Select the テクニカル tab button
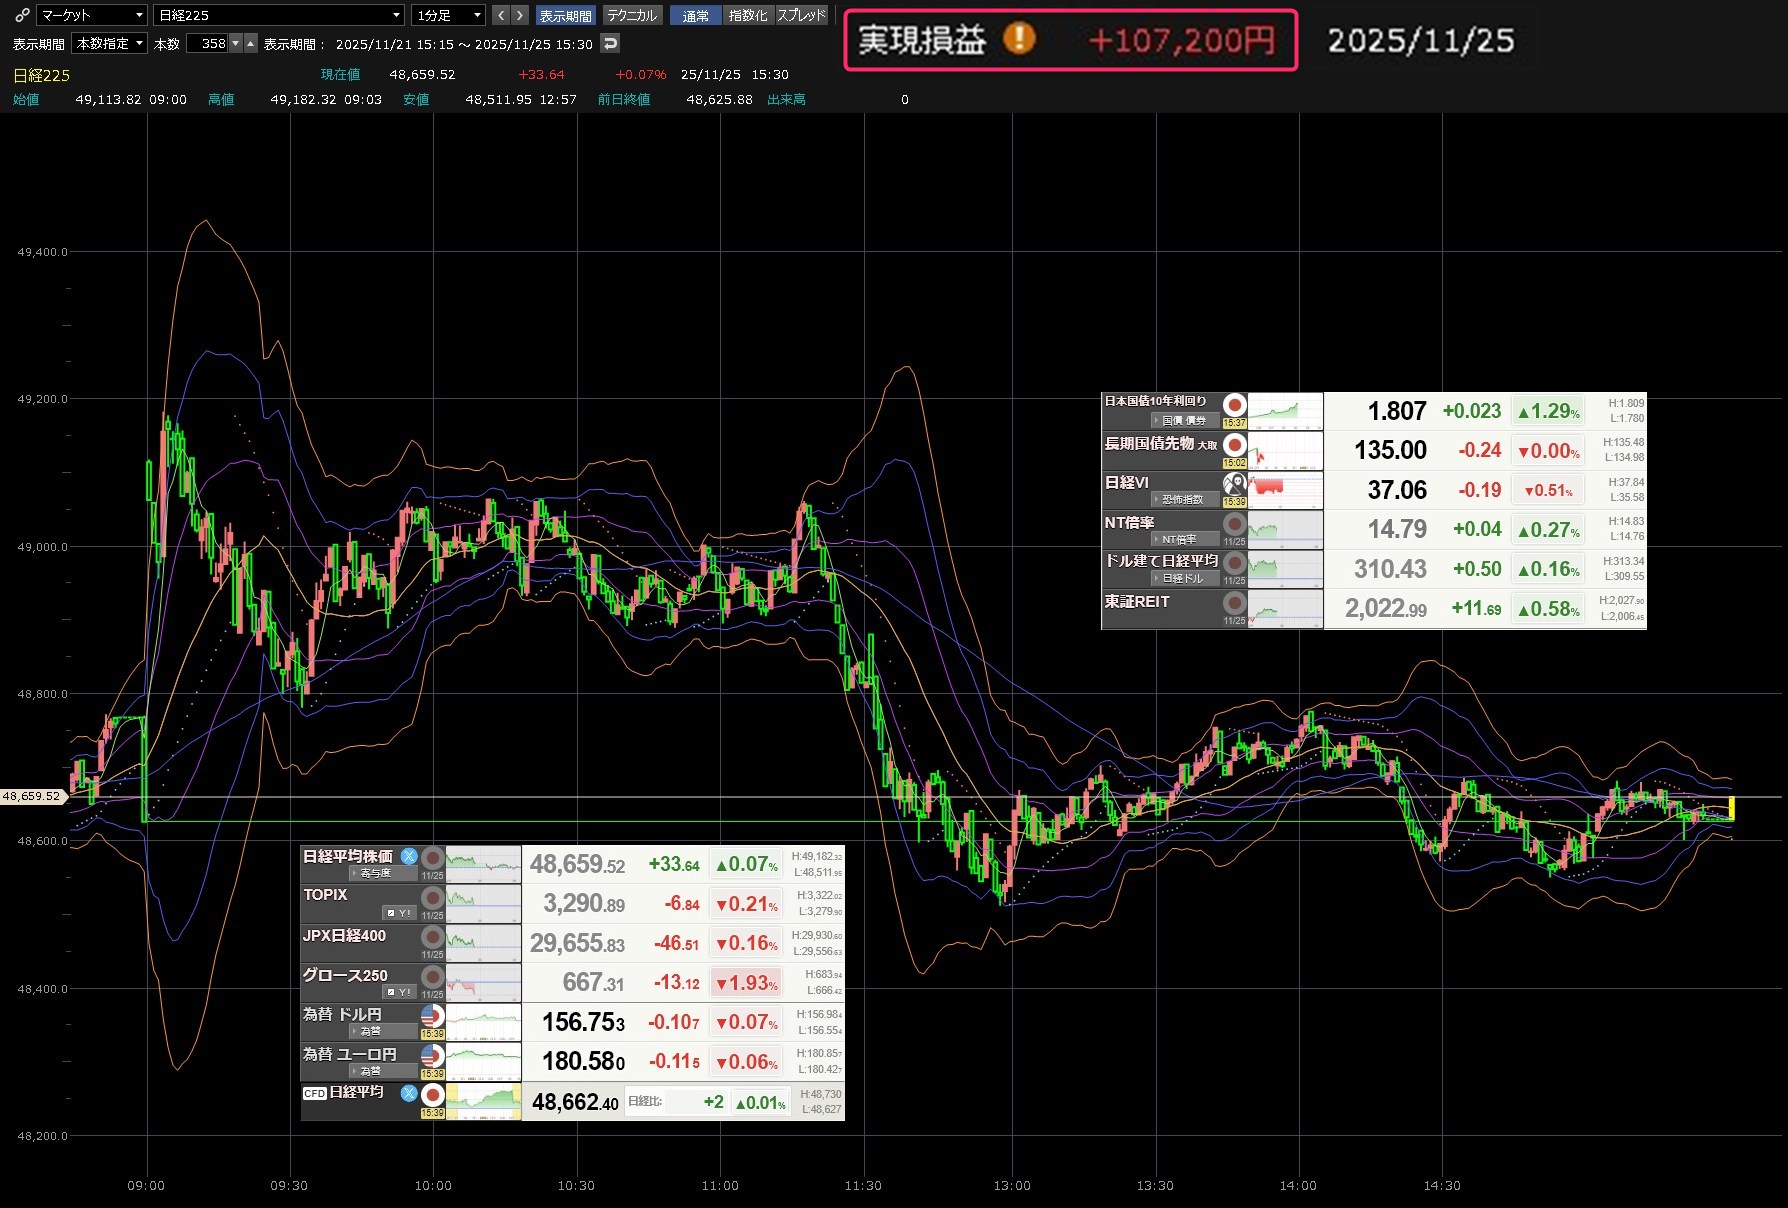The image size is (1788, 1208). pos(632,15)
